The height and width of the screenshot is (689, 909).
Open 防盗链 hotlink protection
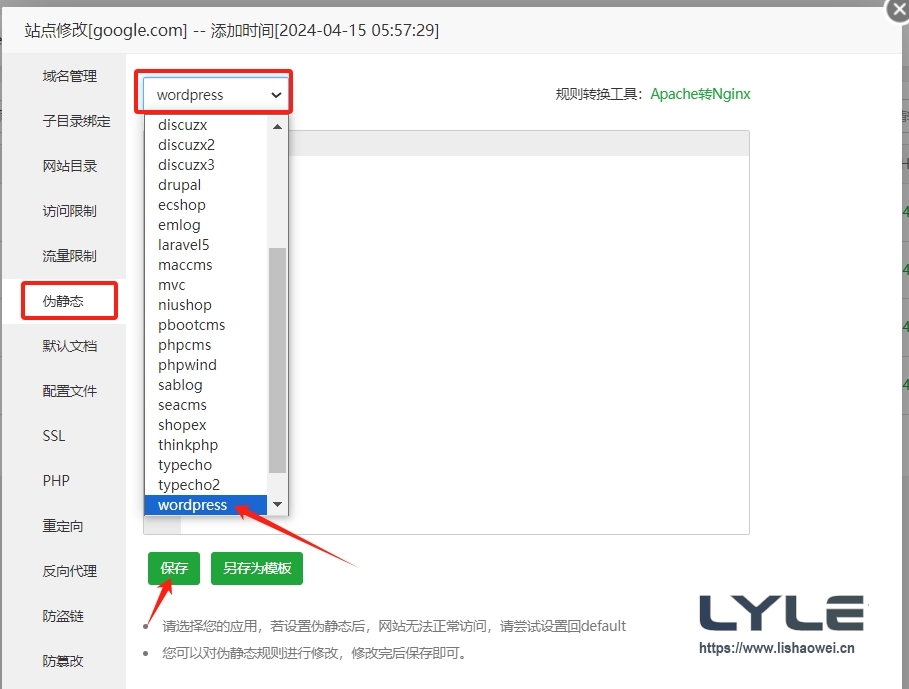63,615
